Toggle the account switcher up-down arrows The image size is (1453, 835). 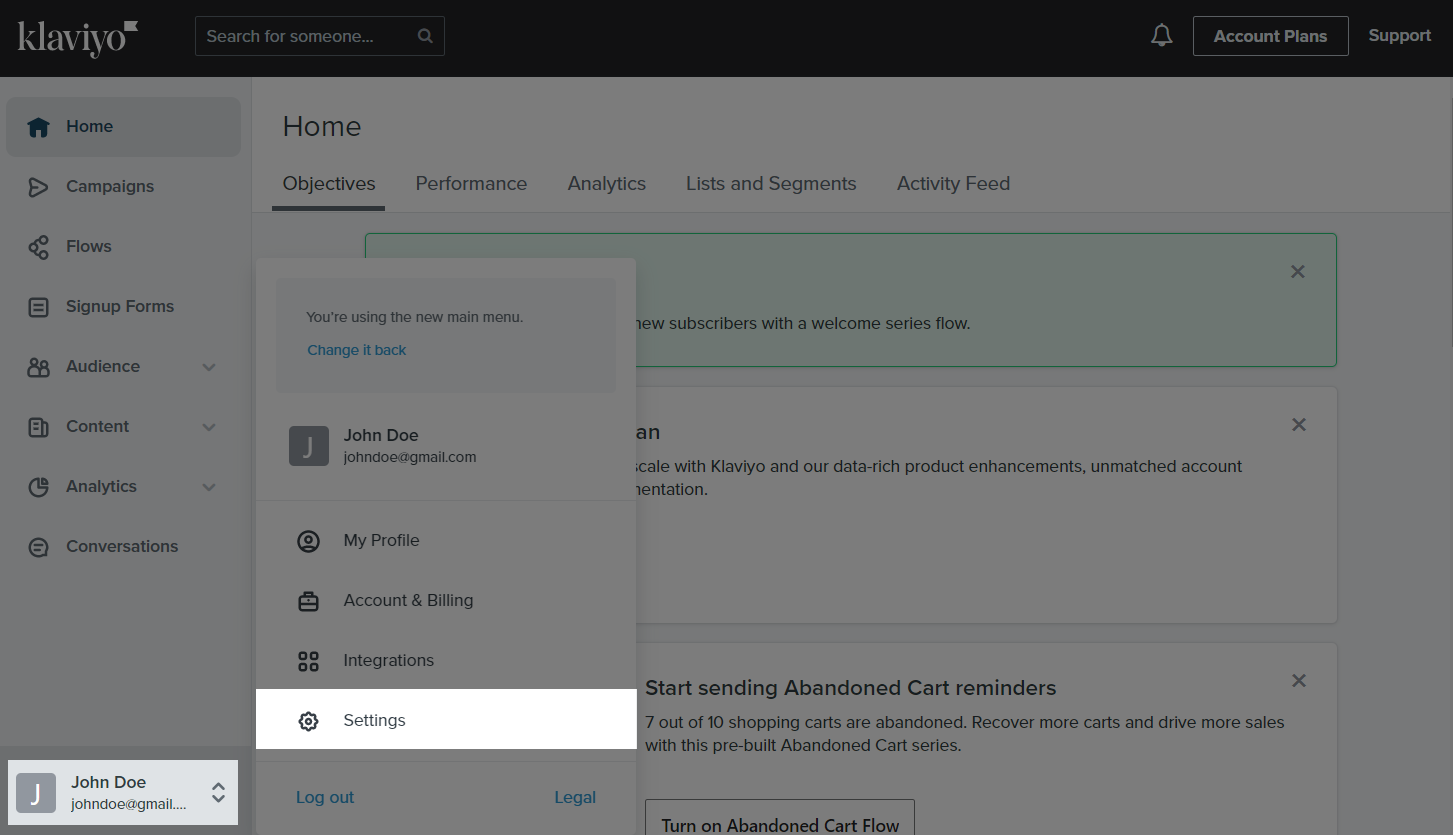(x=218, y=793)
